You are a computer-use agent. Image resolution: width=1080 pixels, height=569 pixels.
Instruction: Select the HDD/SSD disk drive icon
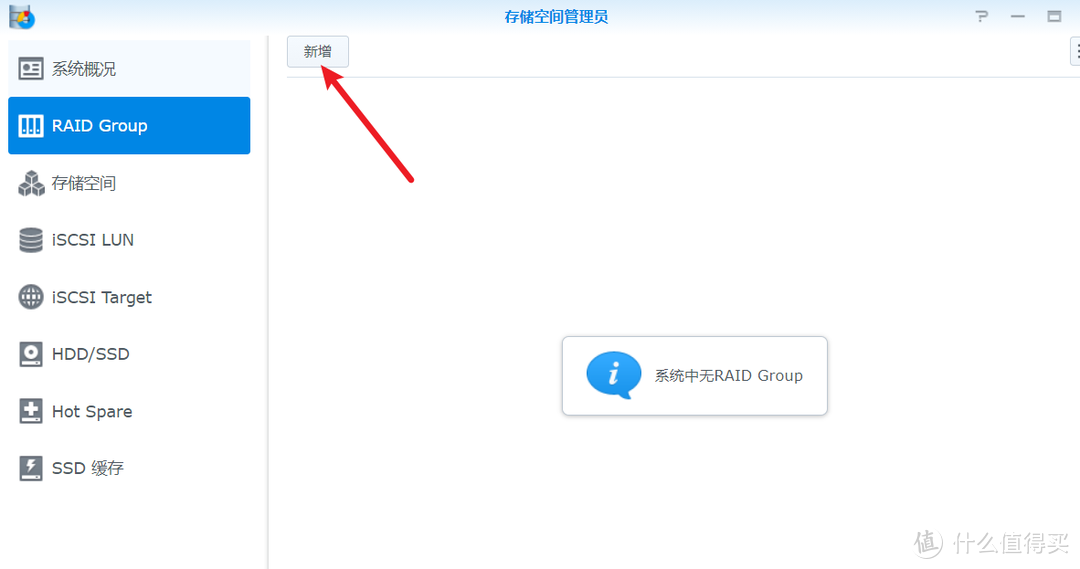pyautogui.click(x=31, y=354)
